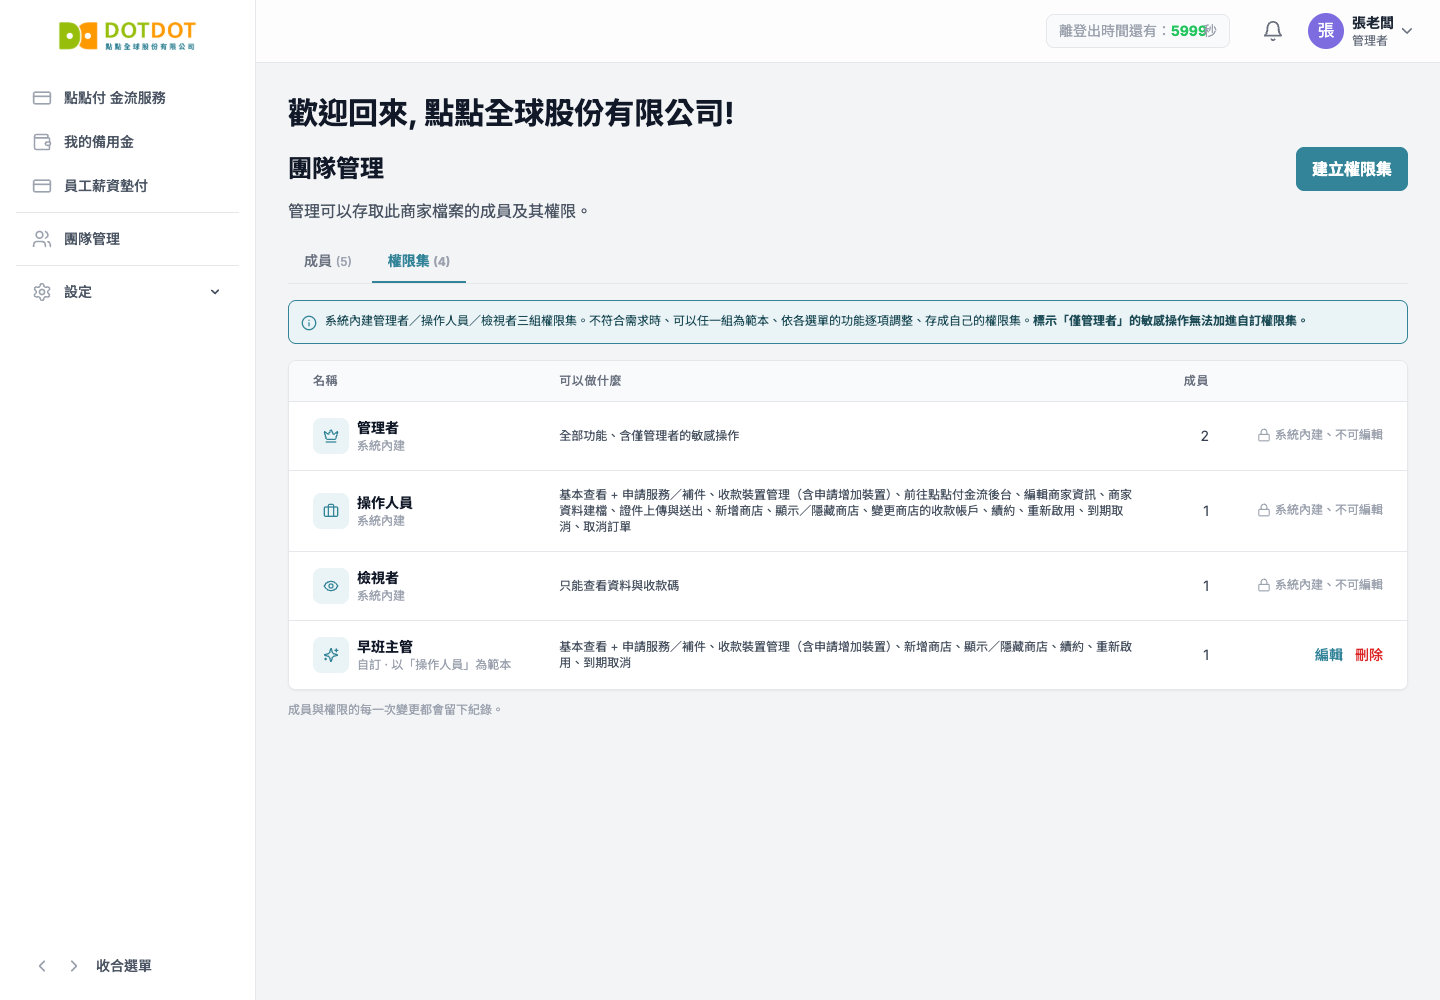Click the info icon in the notice banner

309,322
